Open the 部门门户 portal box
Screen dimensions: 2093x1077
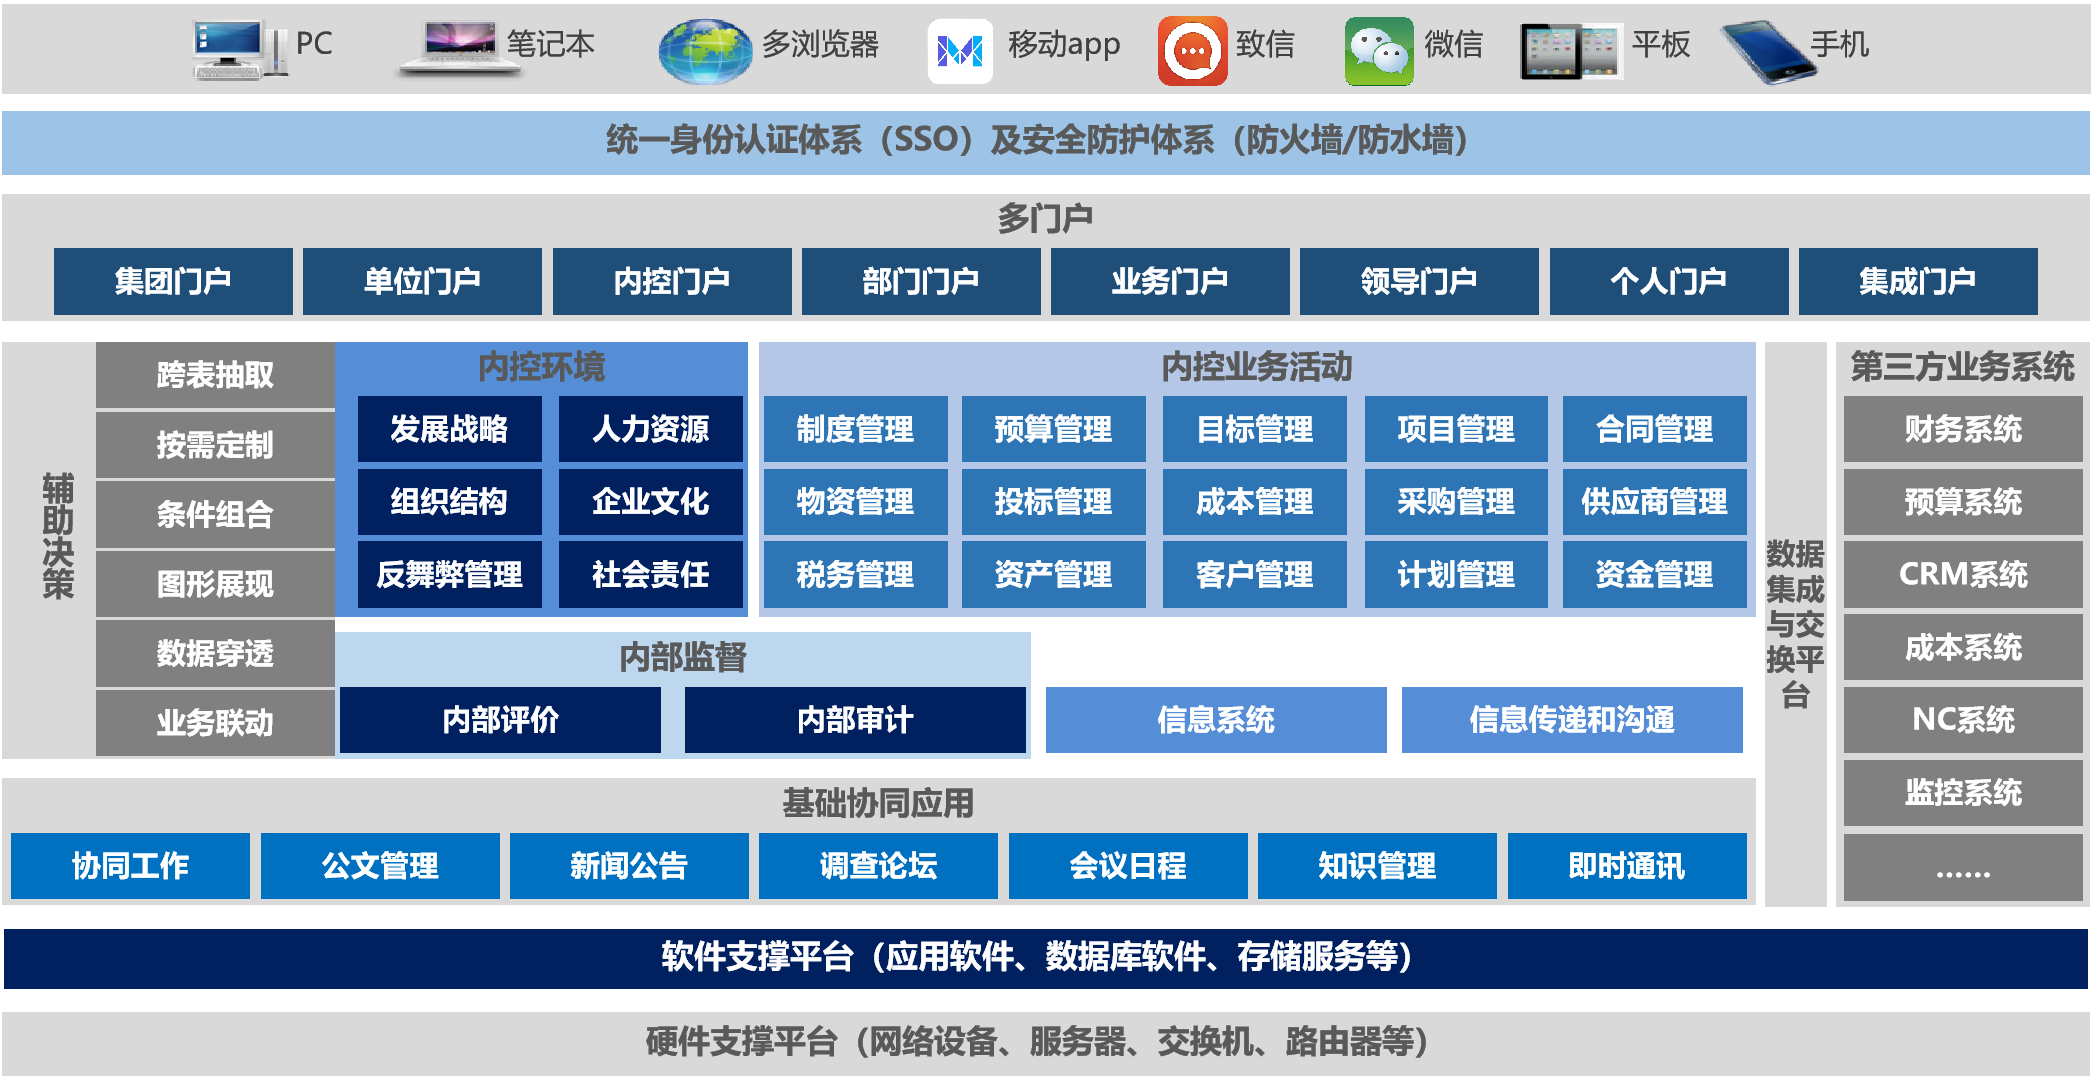pyautogui.click(x=921, y=281)
